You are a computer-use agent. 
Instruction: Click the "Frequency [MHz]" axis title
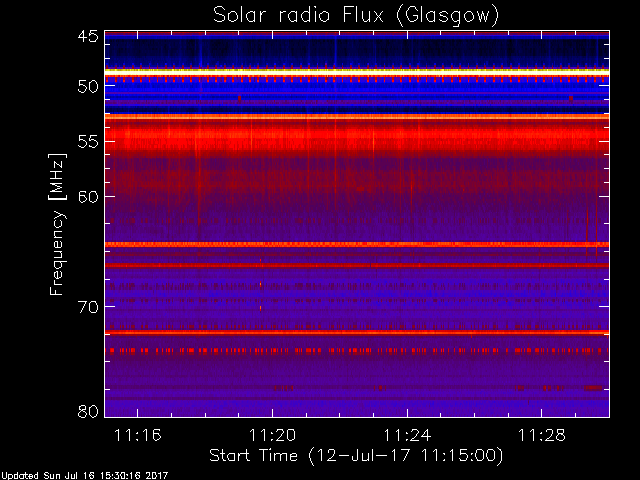coord(57,224)
